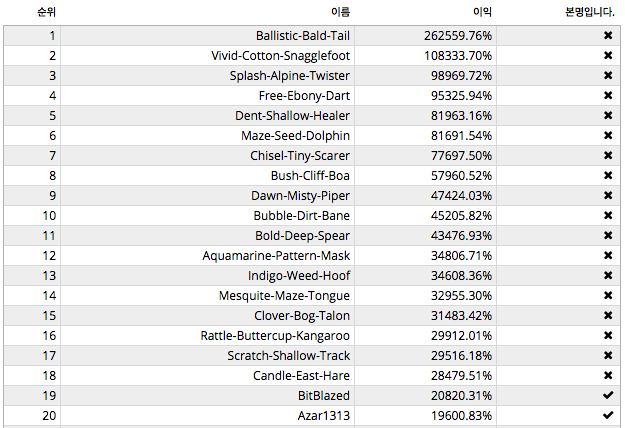Click the X icon in Bold-Deep-Spear row
625x428 pixels.
[x=607, y=235]
